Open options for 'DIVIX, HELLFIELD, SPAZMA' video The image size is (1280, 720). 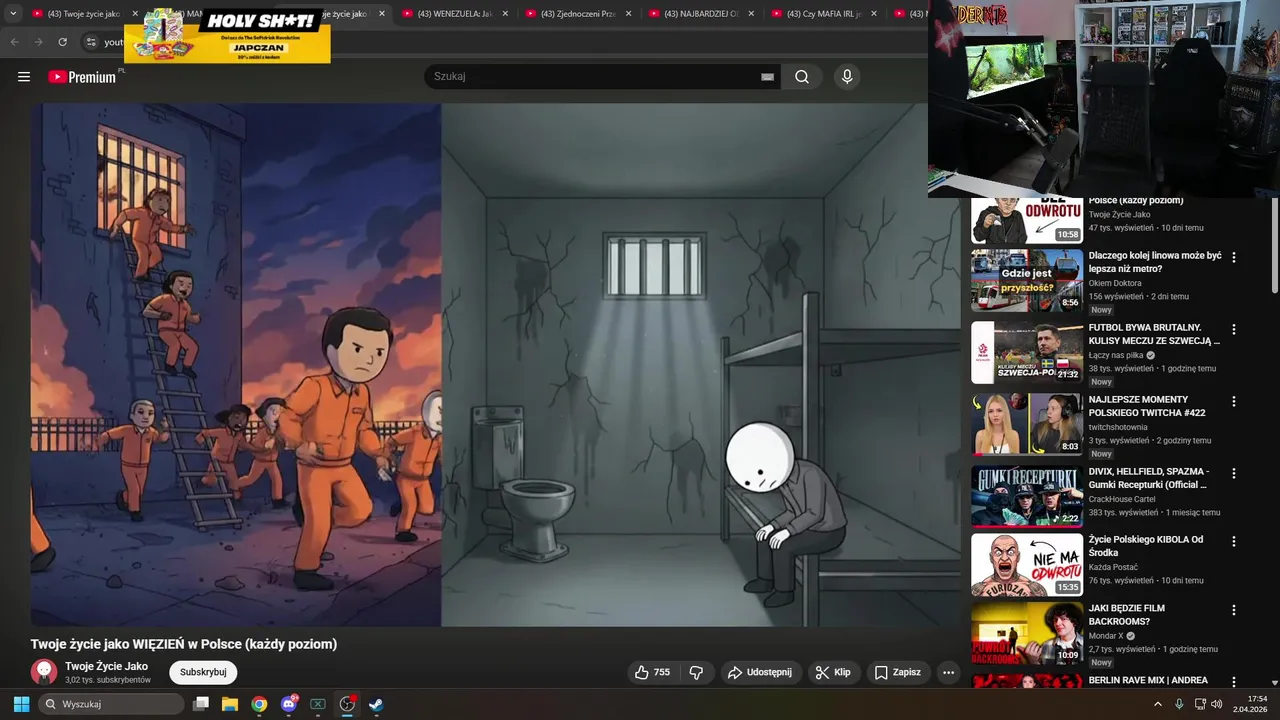1234,473
